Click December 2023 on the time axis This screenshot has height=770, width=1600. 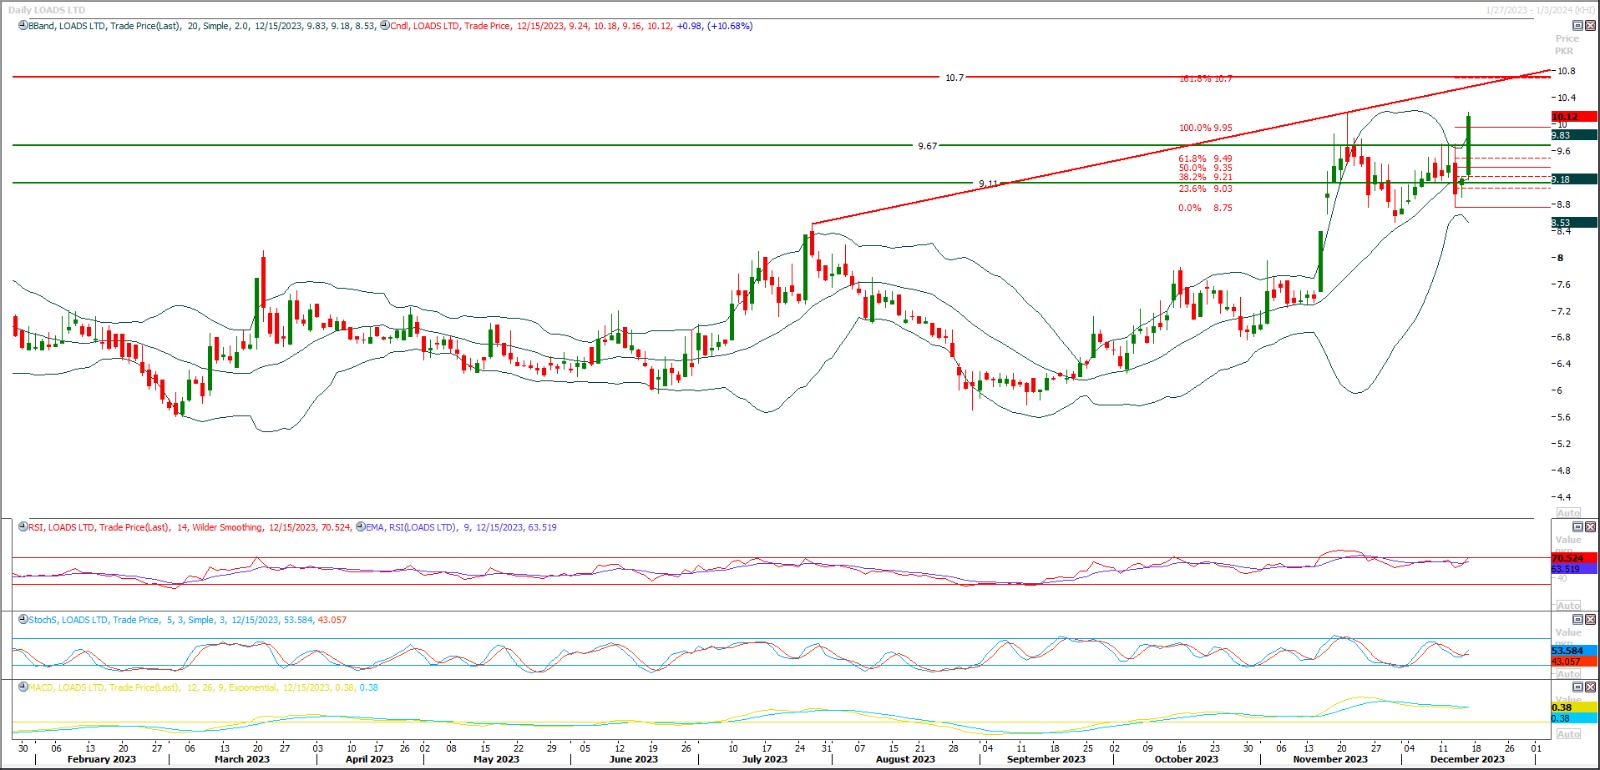[x=1467, y=759]
